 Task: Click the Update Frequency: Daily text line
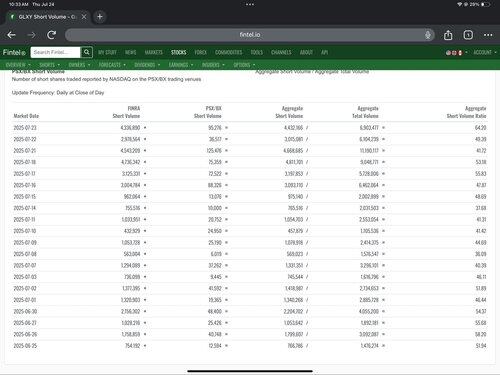tap(58, 93)
